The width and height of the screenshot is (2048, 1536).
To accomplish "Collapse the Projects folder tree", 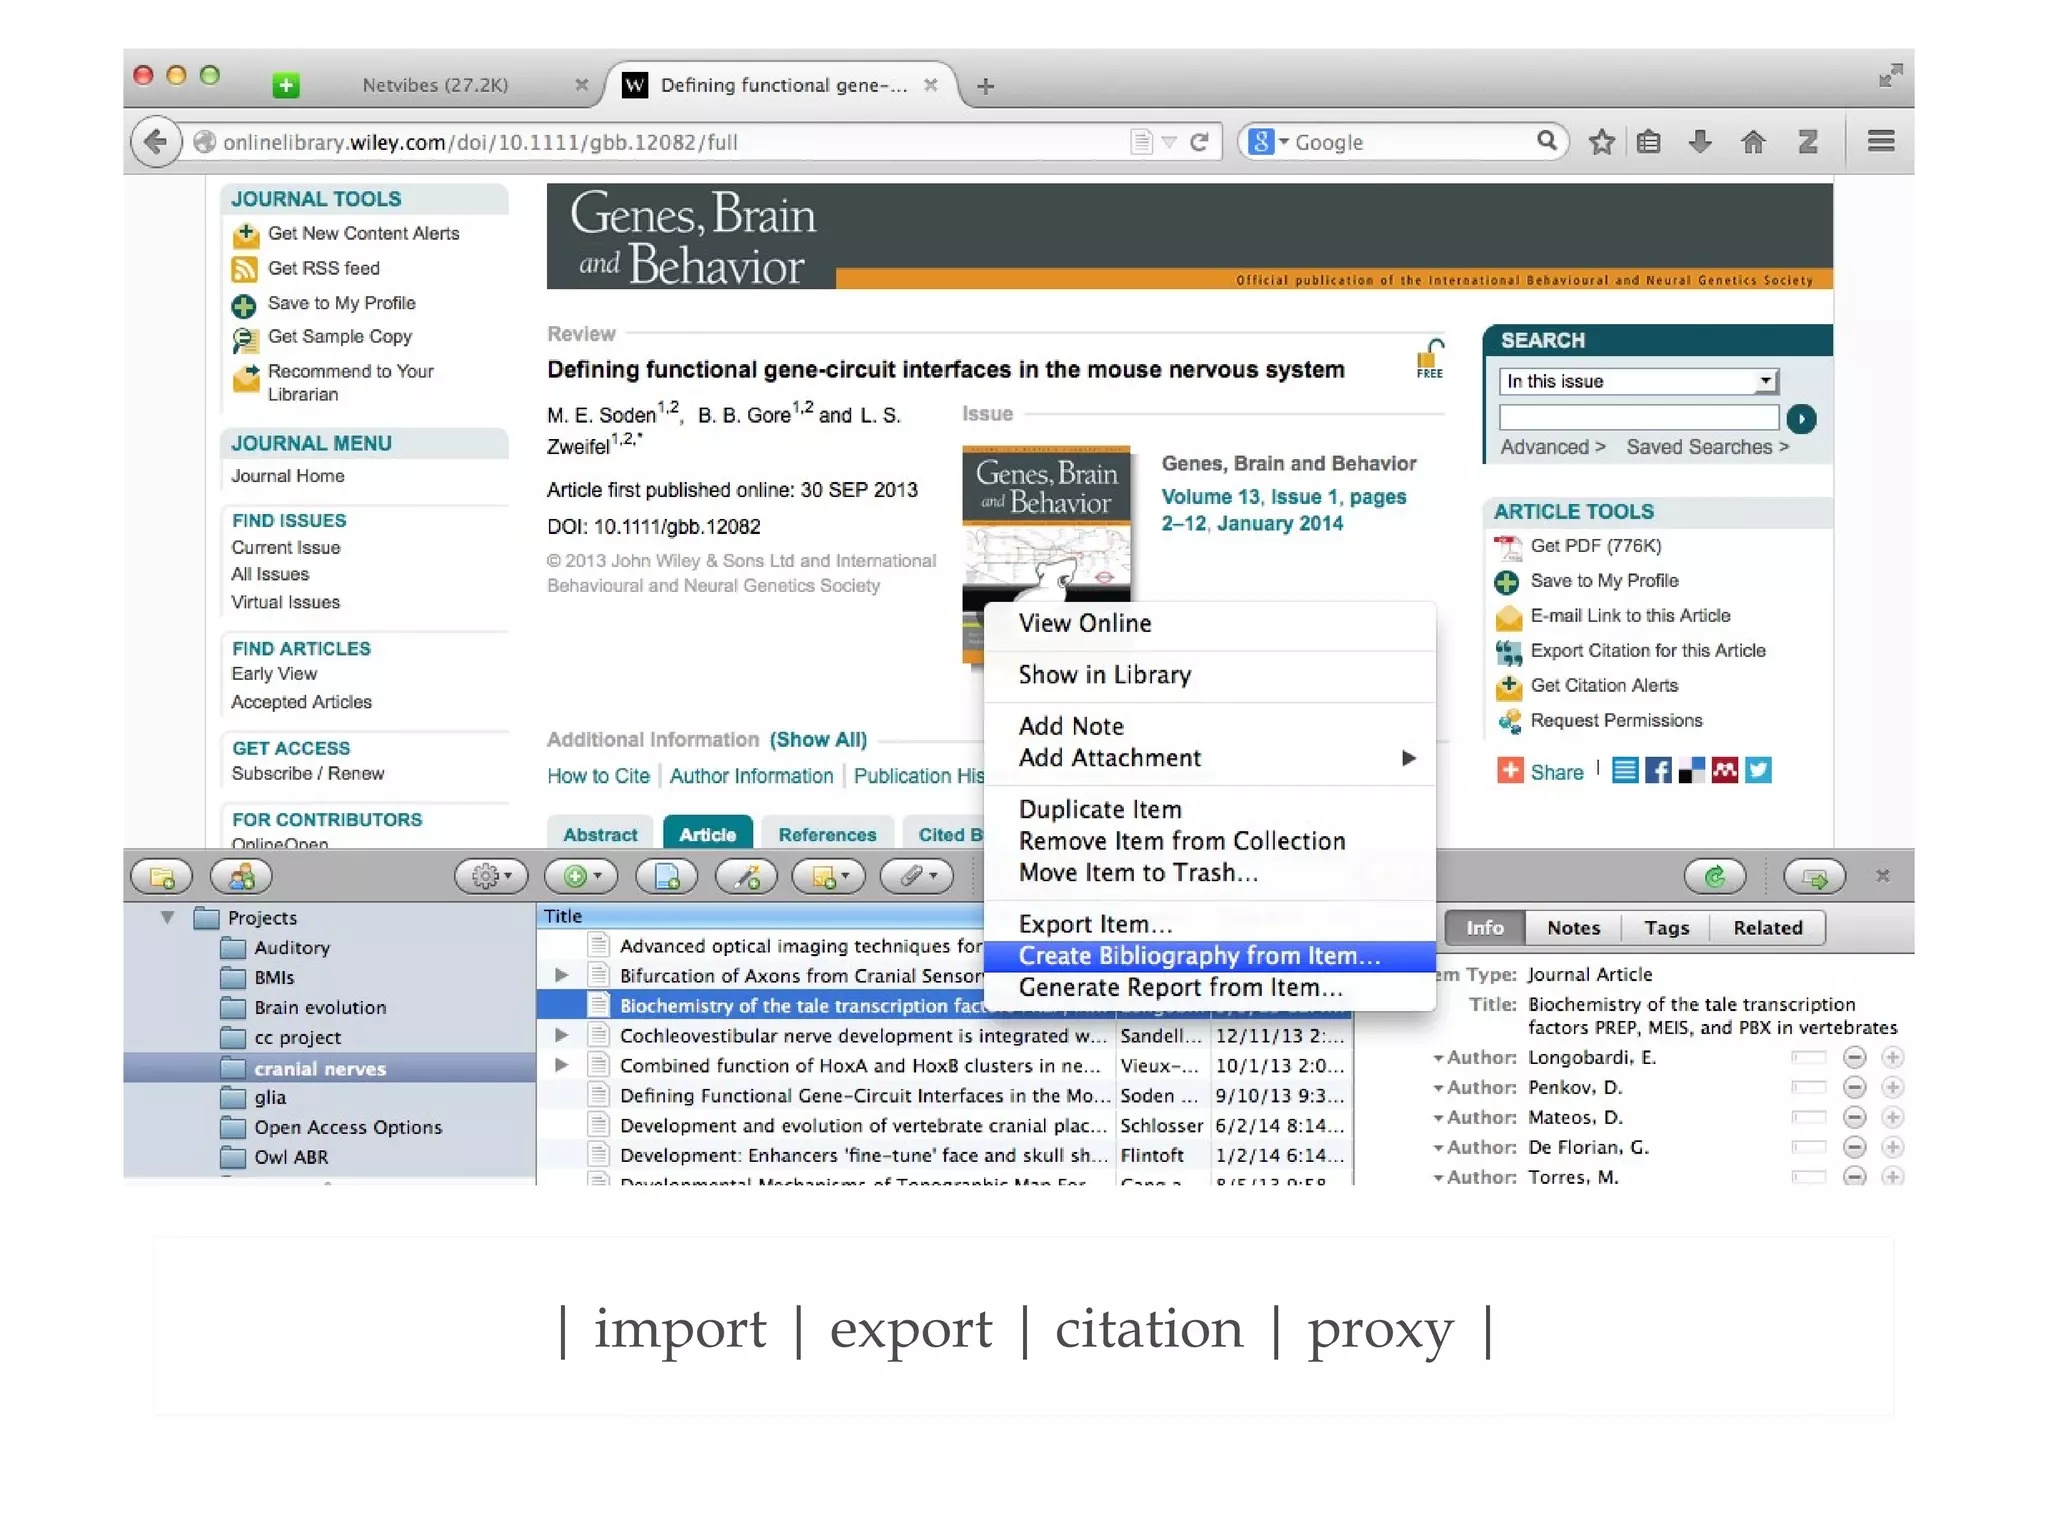I will pyautogui.click(x=167, y=917).
